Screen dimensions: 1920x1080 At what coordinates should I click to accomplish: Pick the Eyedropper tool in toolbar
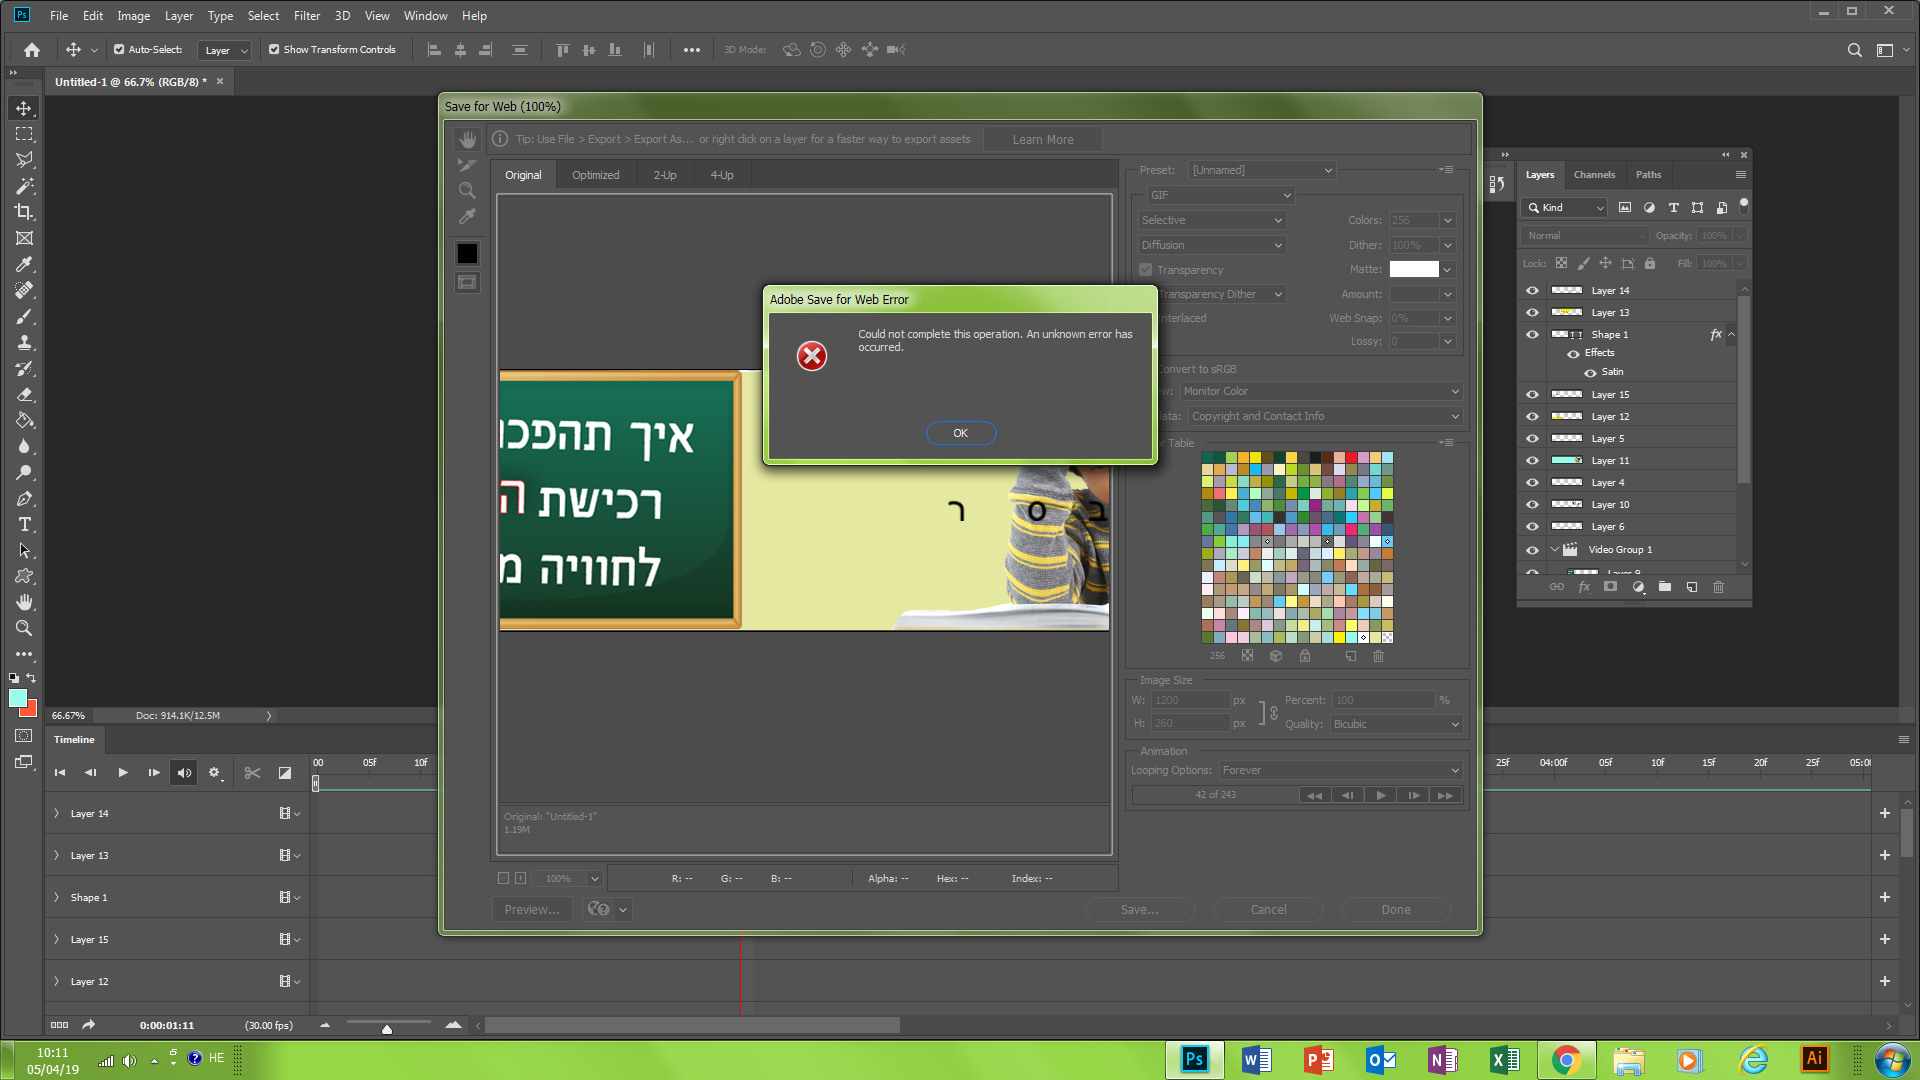coord(24,264)
